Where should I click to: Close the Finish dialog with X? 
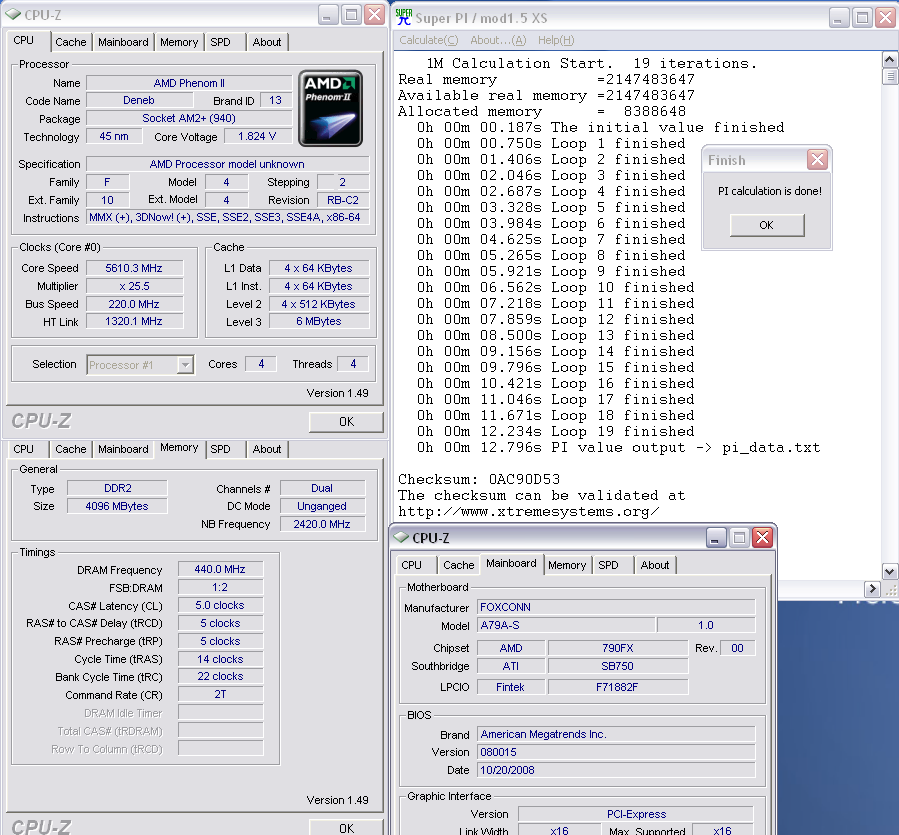[x=817, y=159]
